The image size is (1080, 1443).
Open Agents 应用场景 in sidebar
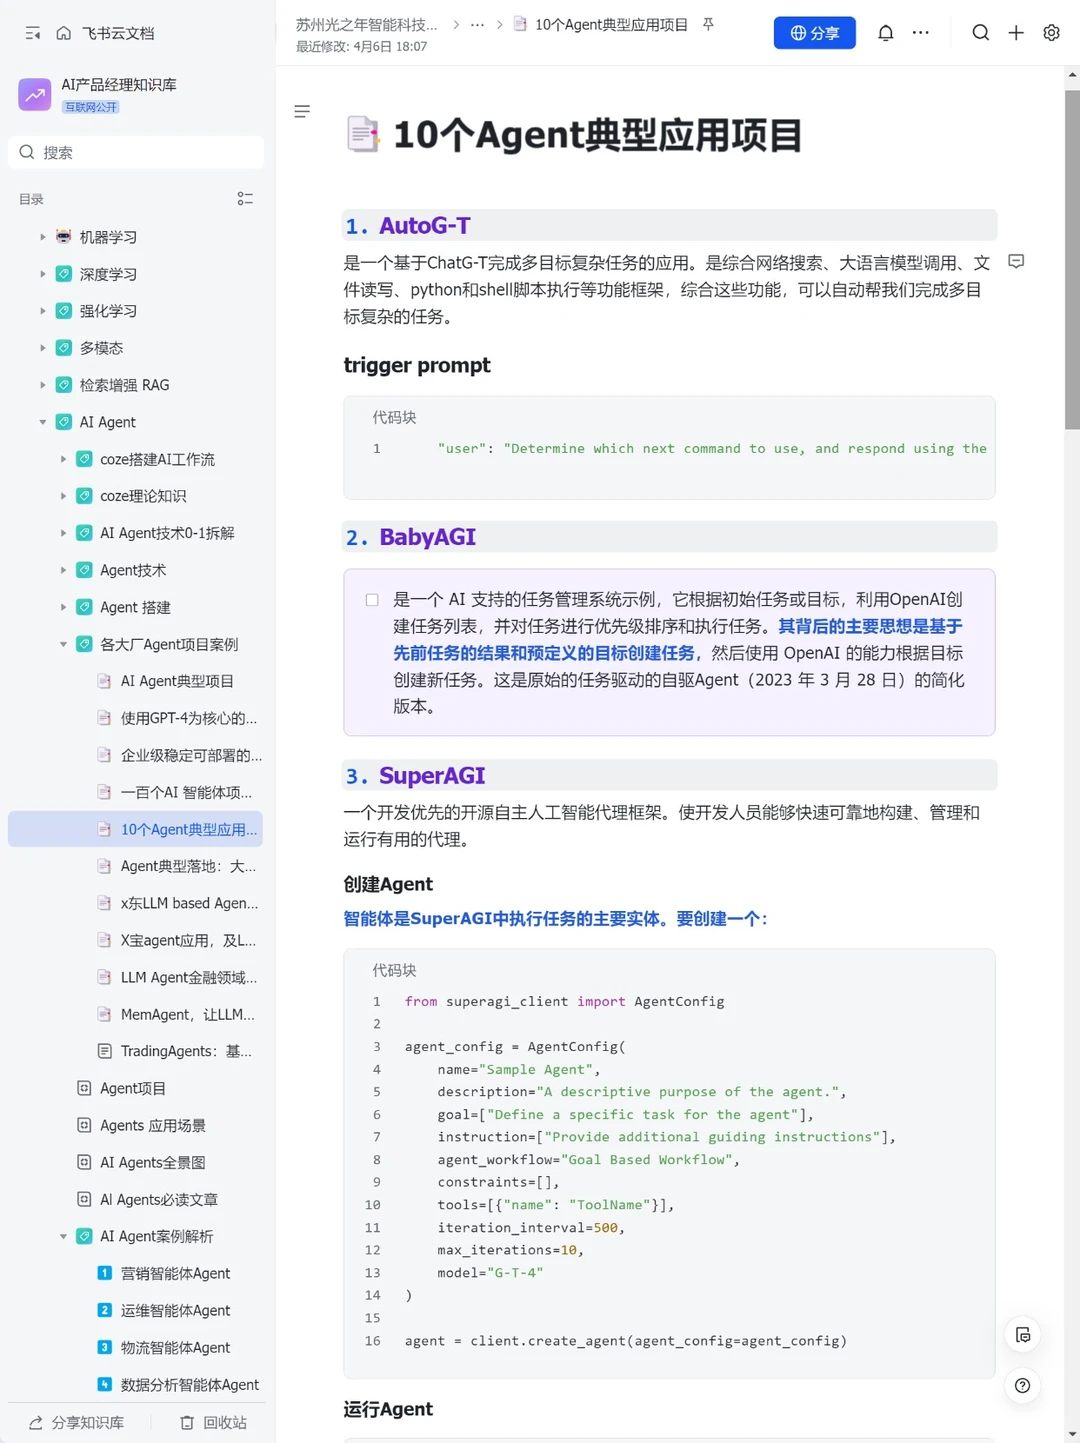tap(152, 1125)
